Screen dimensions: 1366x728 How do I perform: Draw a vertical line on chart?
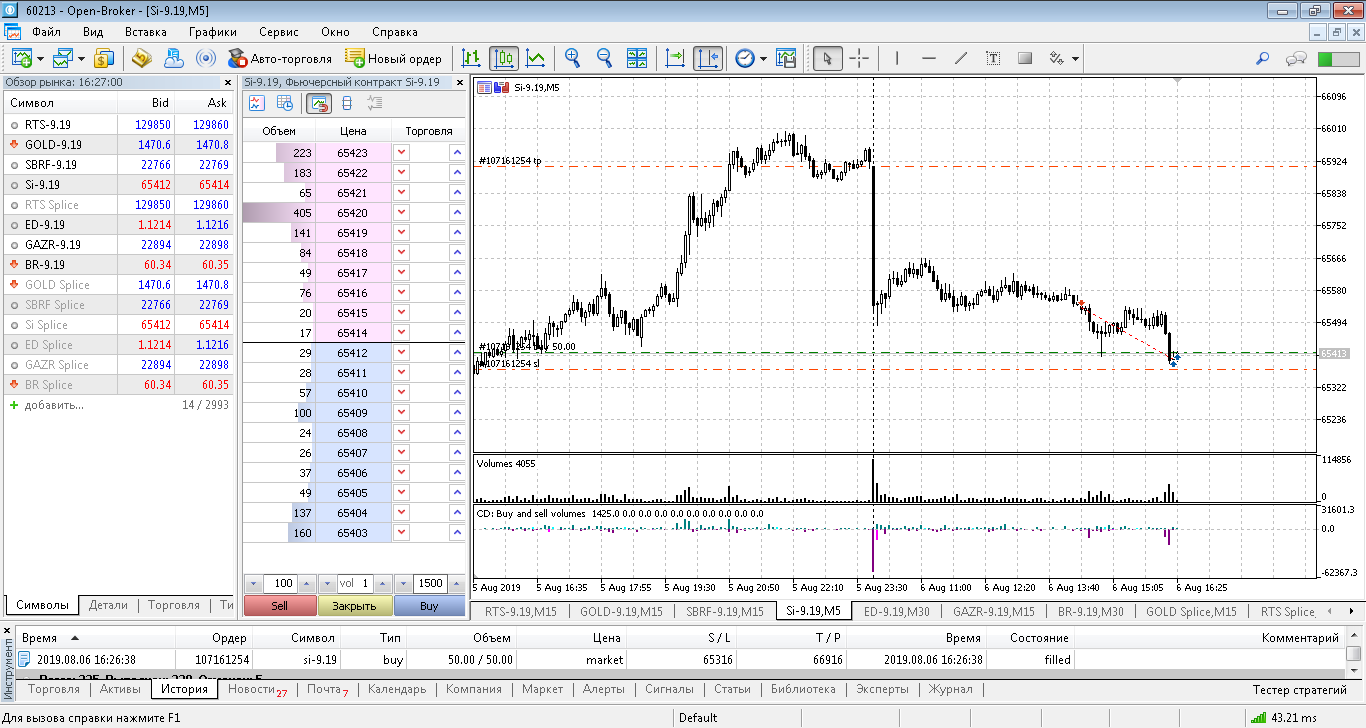[896, 58]
